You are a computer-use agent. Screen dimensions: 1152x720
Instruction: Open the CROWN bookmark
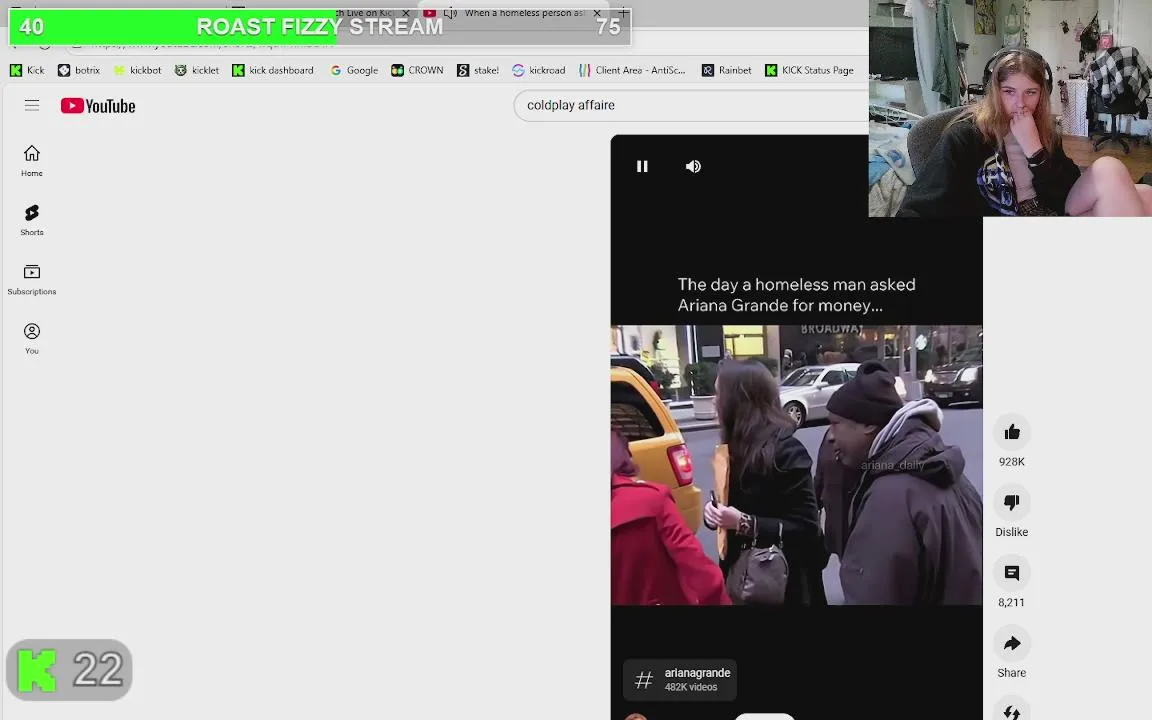(x=417, y=71)
